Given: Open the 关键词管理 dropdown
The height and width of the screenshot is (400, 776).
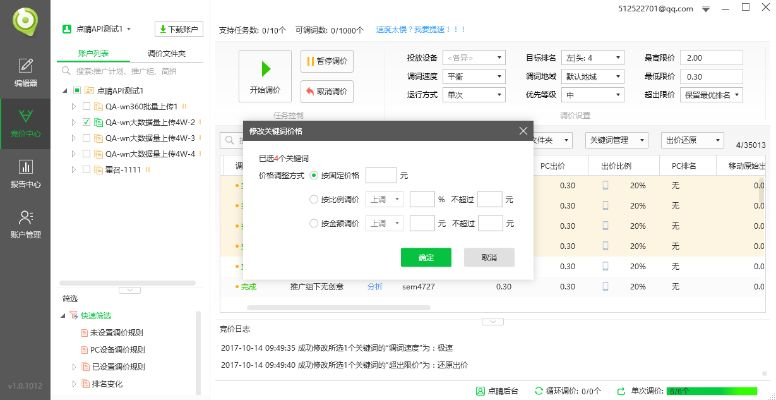Looking at the screenshot, I should click(617, 141).
